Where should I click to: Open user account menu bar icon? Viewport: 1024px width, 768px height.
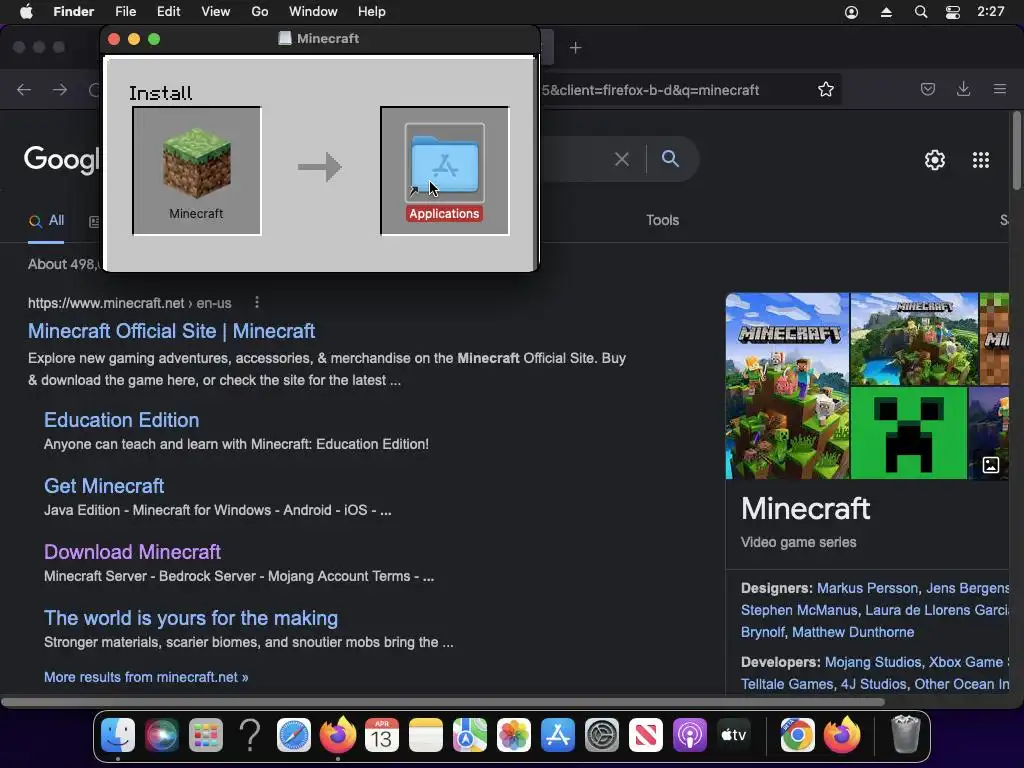[852, 12]
